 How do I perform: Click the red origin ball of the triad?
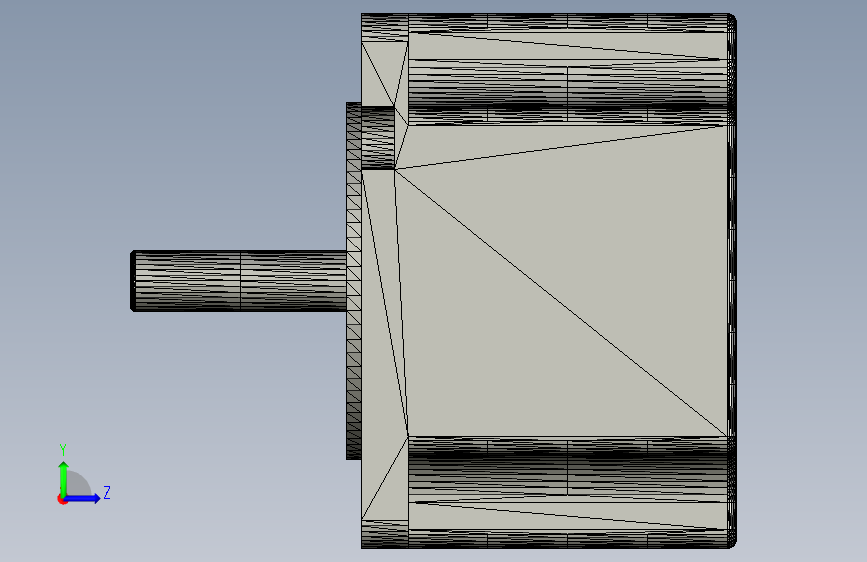click(x=62, y=499)
